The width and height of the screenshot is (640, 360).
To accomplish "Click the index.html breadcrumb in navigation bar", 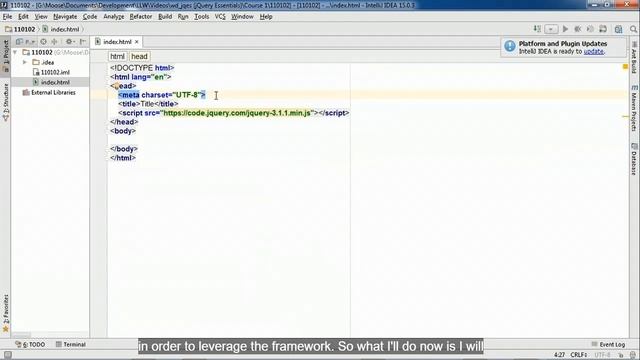I will point(61,29).
